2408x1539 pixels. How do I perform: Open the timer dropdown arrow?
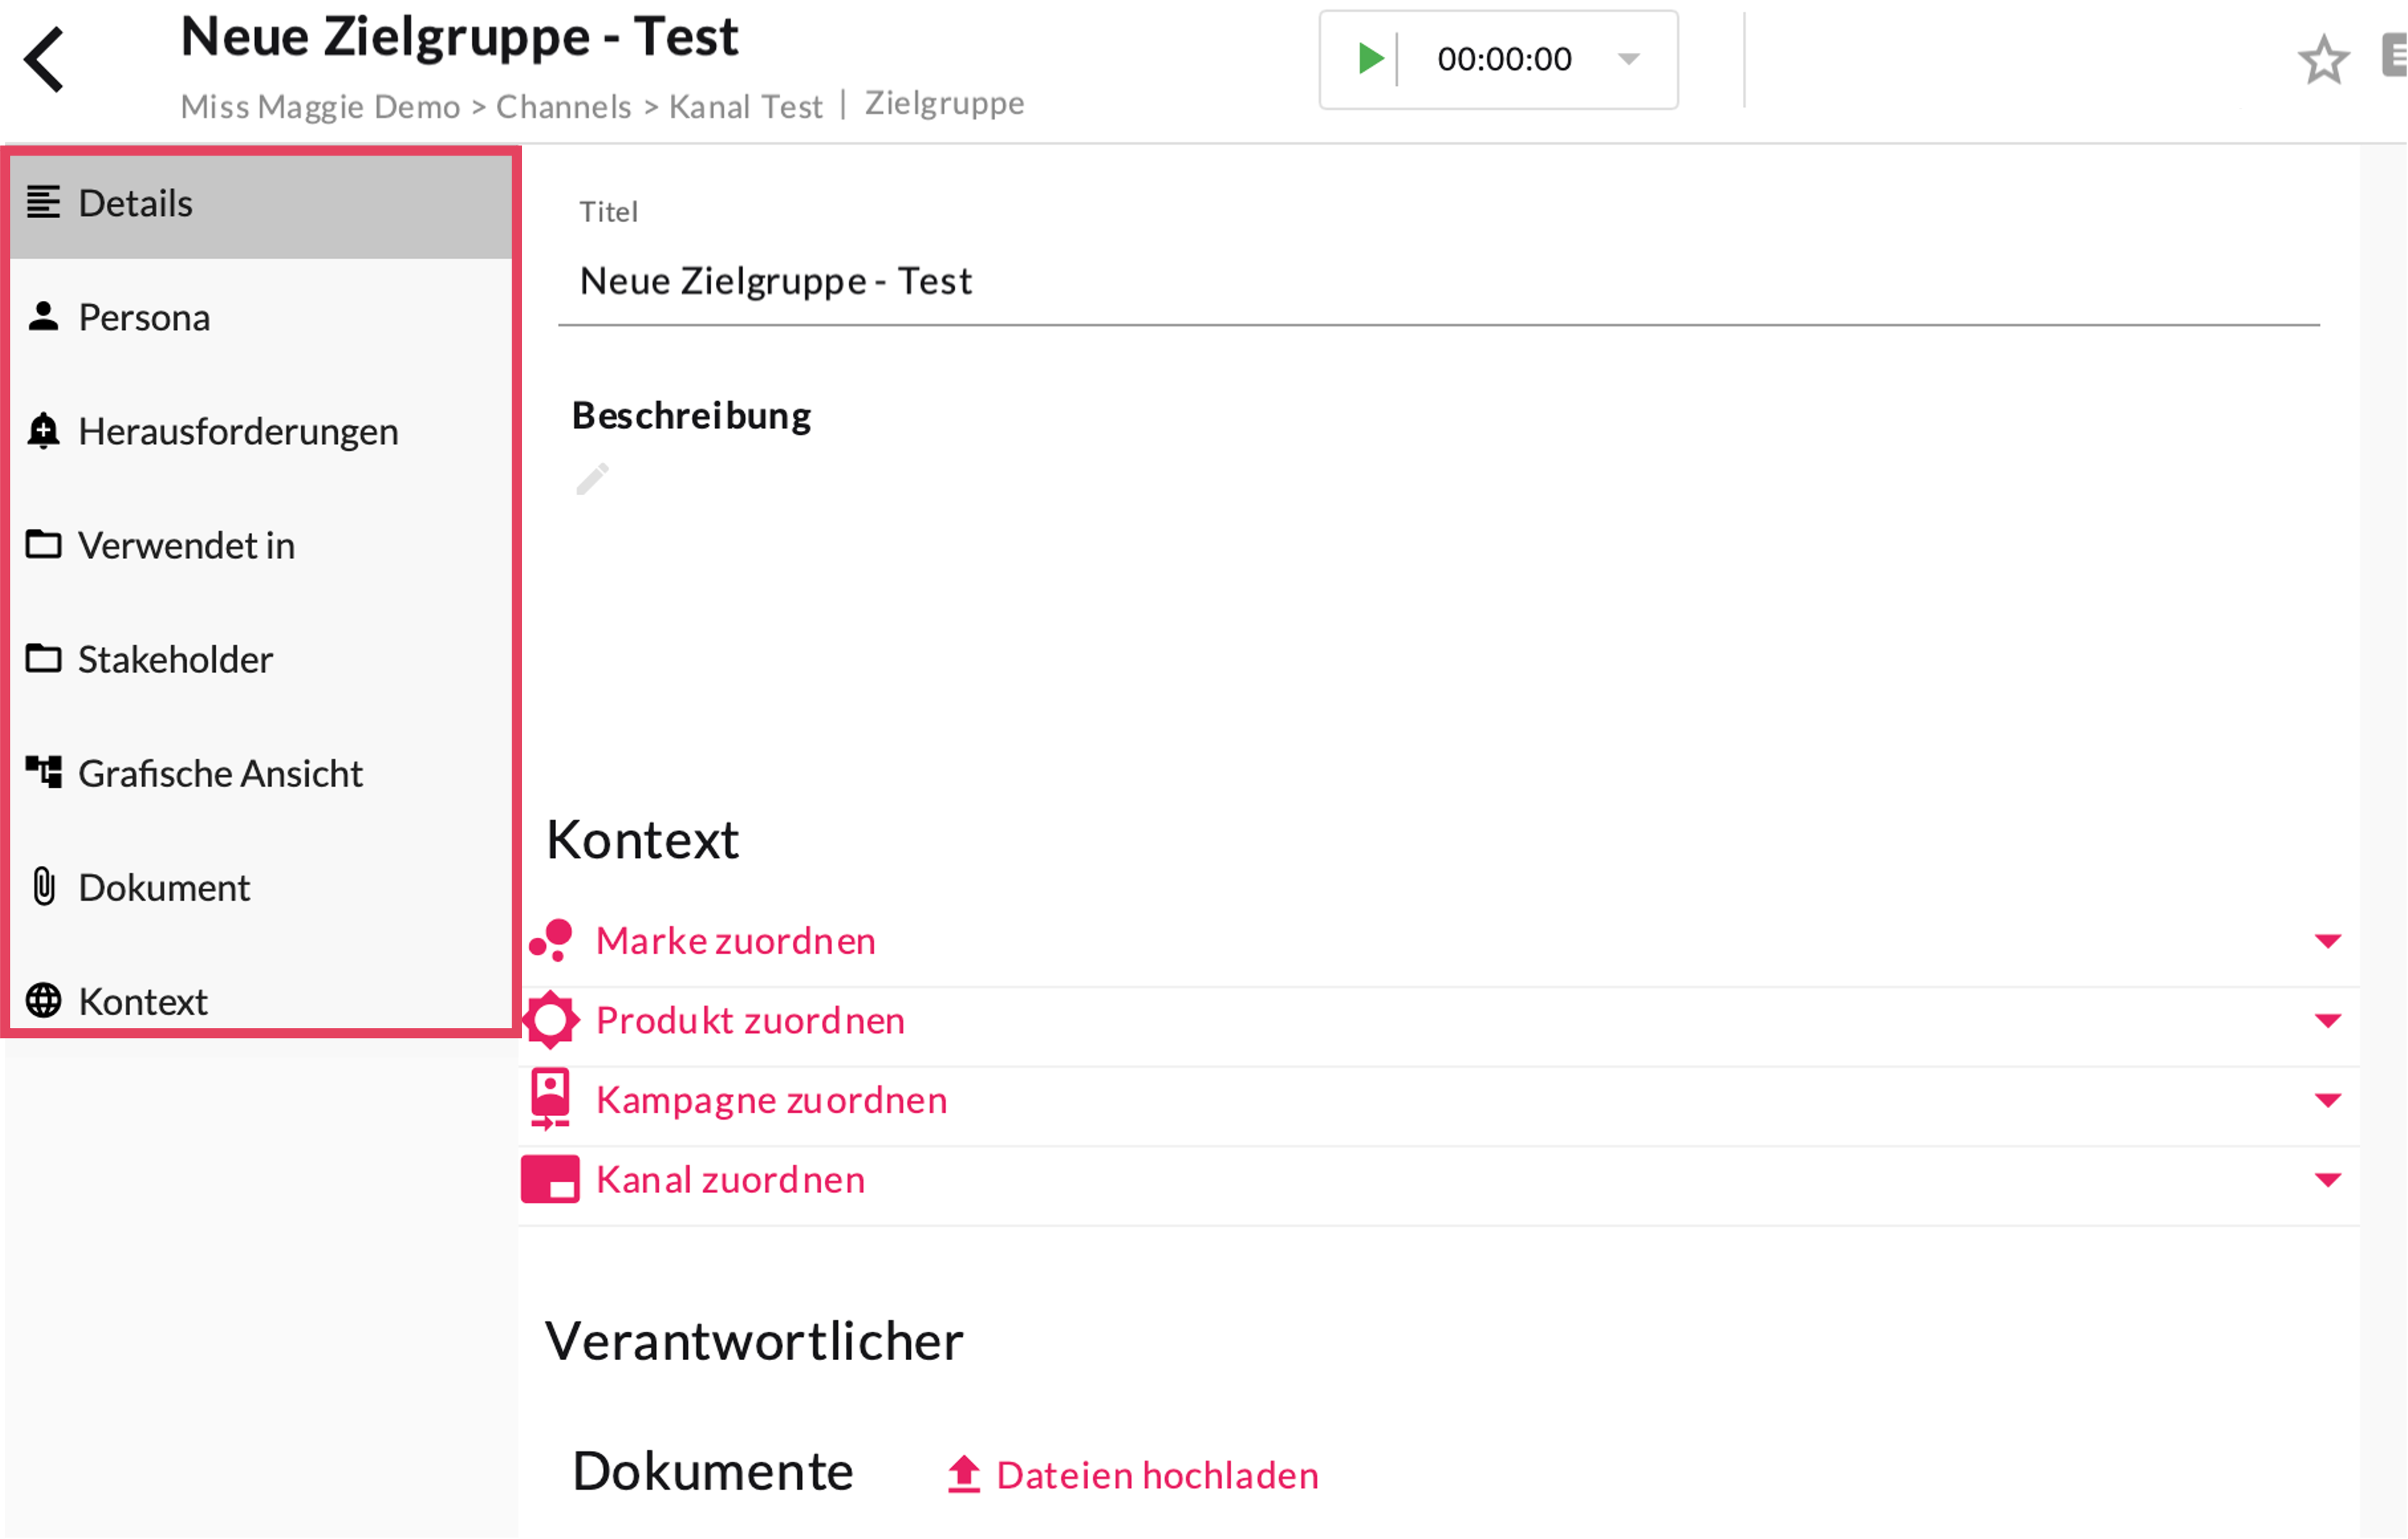(1628, 59)
